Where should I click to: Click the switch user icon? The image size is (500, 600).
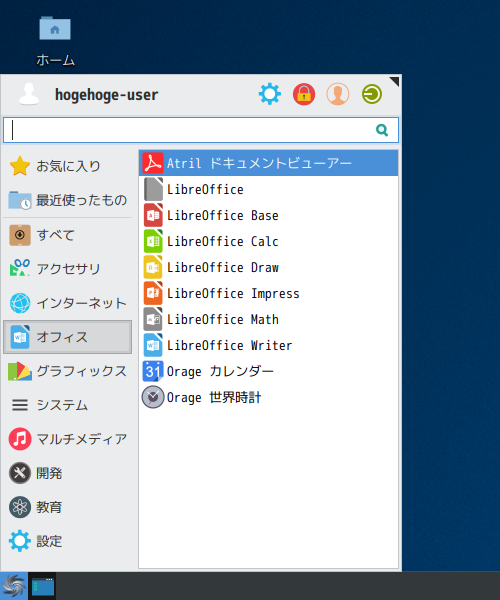click(x=338, y=94)
